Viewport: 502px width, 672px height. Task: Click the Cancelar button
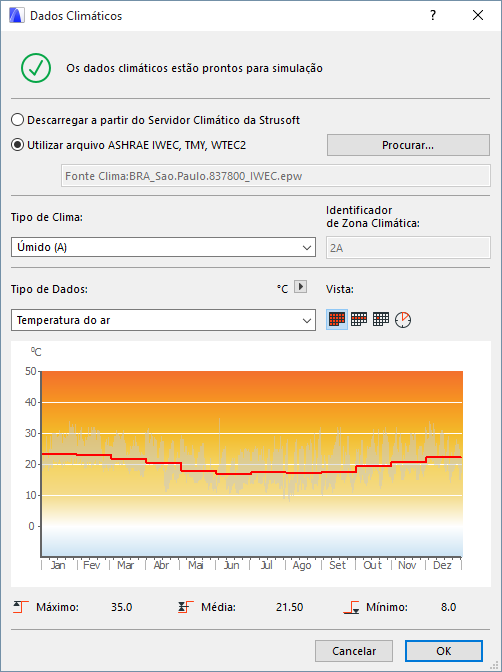click(x=354, y=651)
